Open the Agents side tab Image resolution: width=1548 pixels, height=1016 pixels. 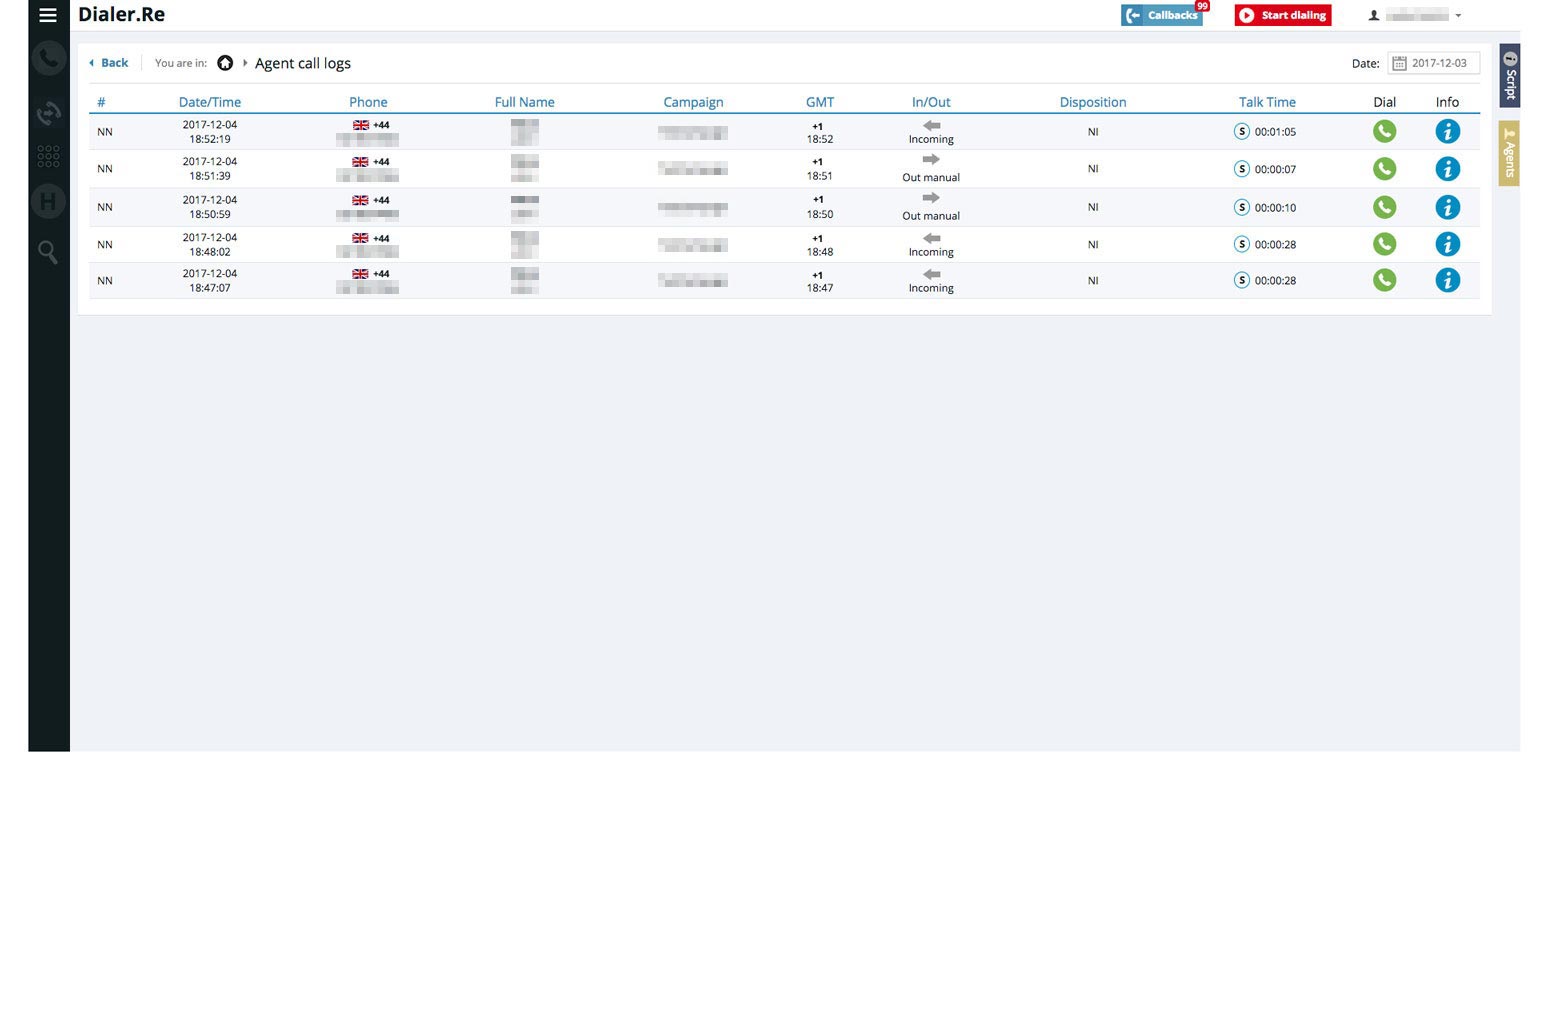(x=1509, y=153)
